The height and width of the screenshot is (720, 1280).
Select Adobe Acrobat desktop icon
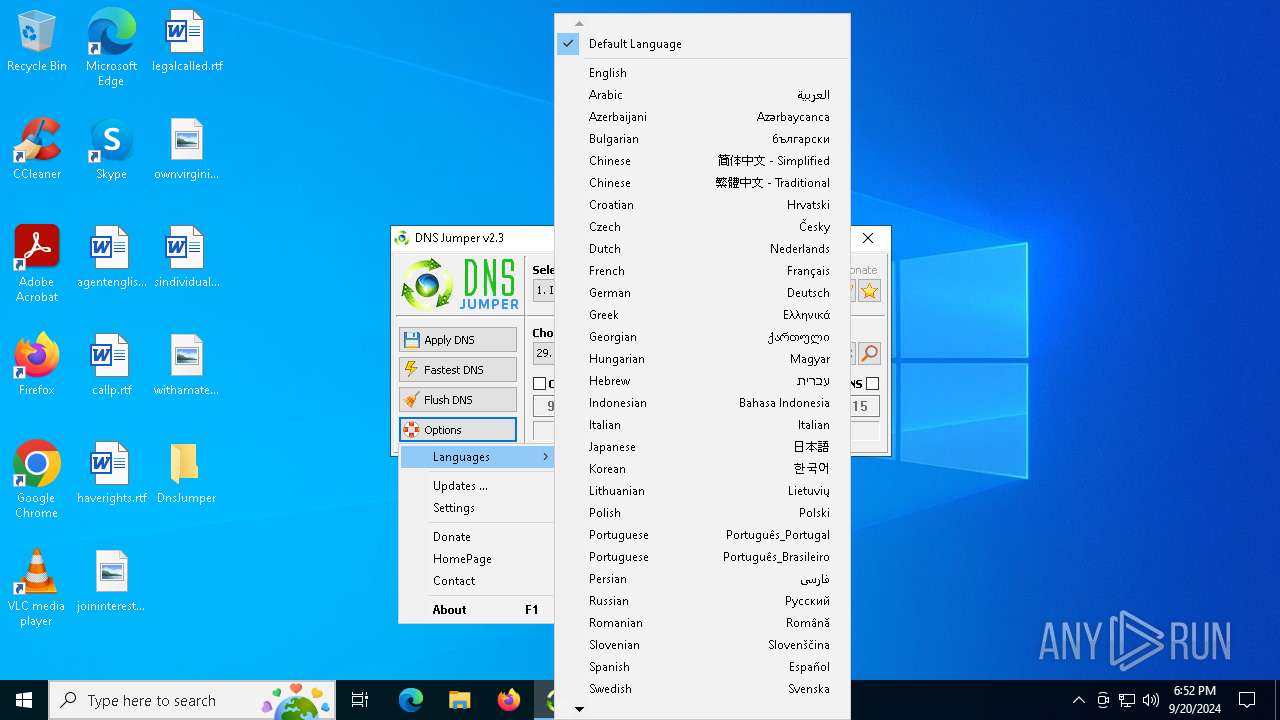(37, 265)
